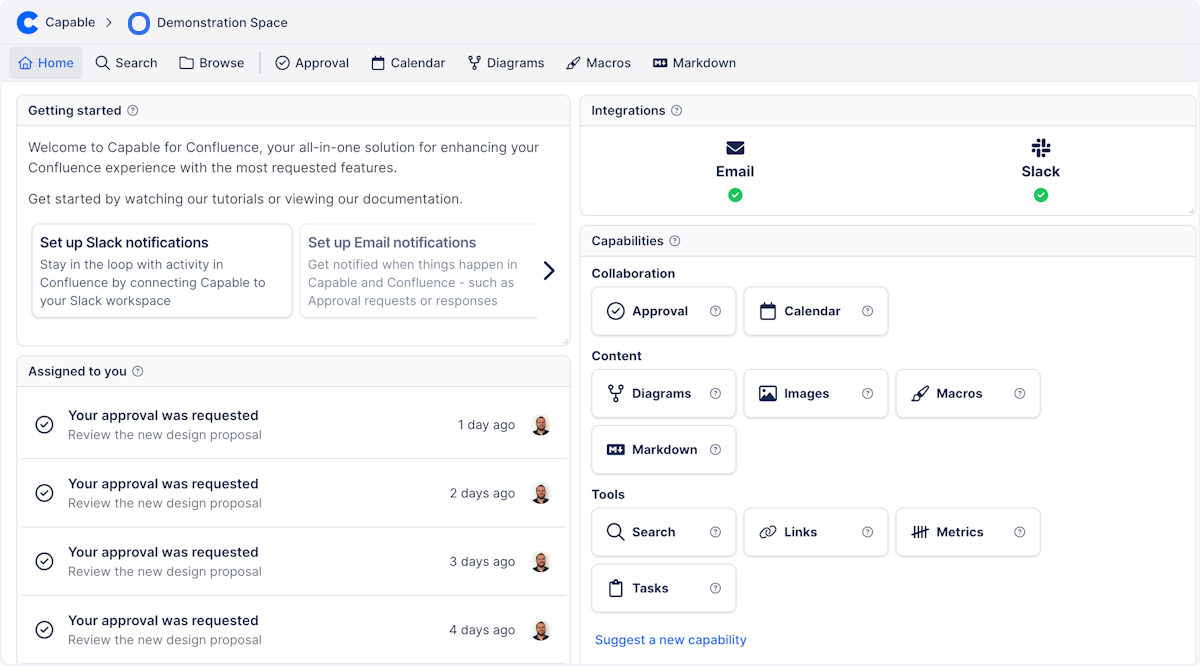Open Set up Slack notifications tutorial card

tap(162, 271)
